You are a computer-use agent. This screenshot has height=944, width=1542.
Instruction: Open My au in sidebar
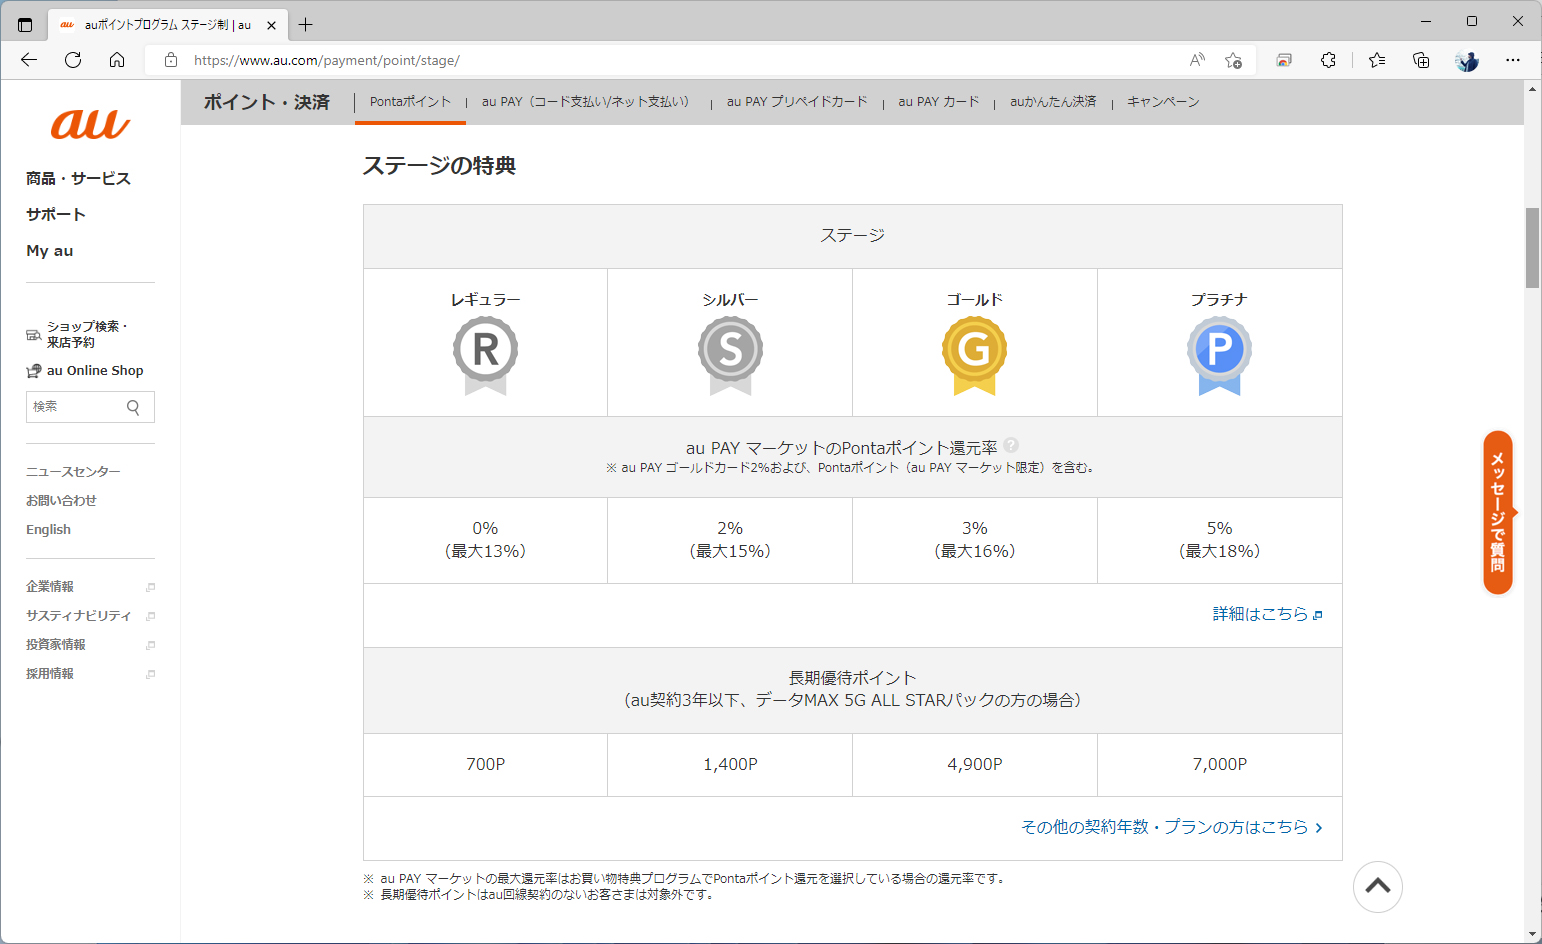(x=50, y=251)
